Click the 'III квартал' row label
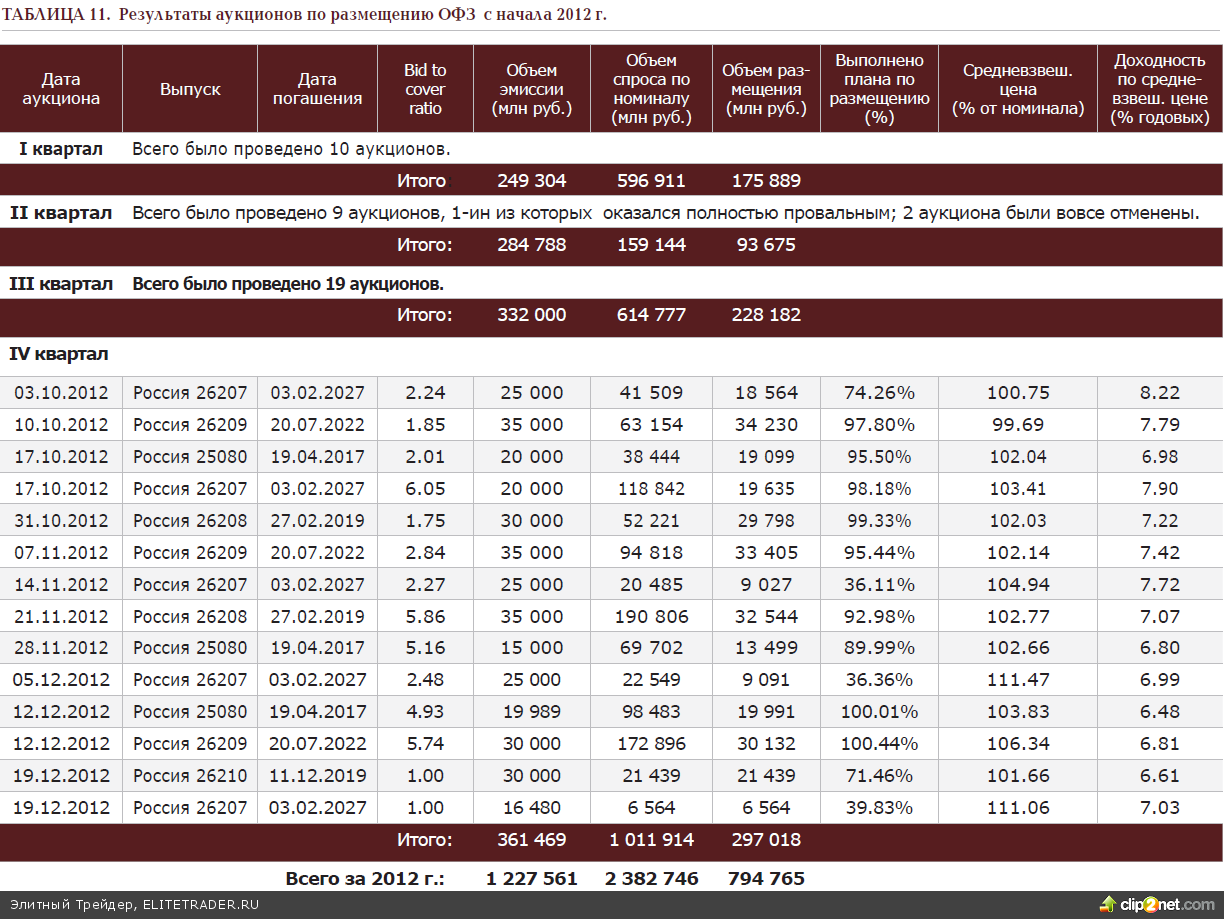1224x919 pixels. click(x=61, y=284)
